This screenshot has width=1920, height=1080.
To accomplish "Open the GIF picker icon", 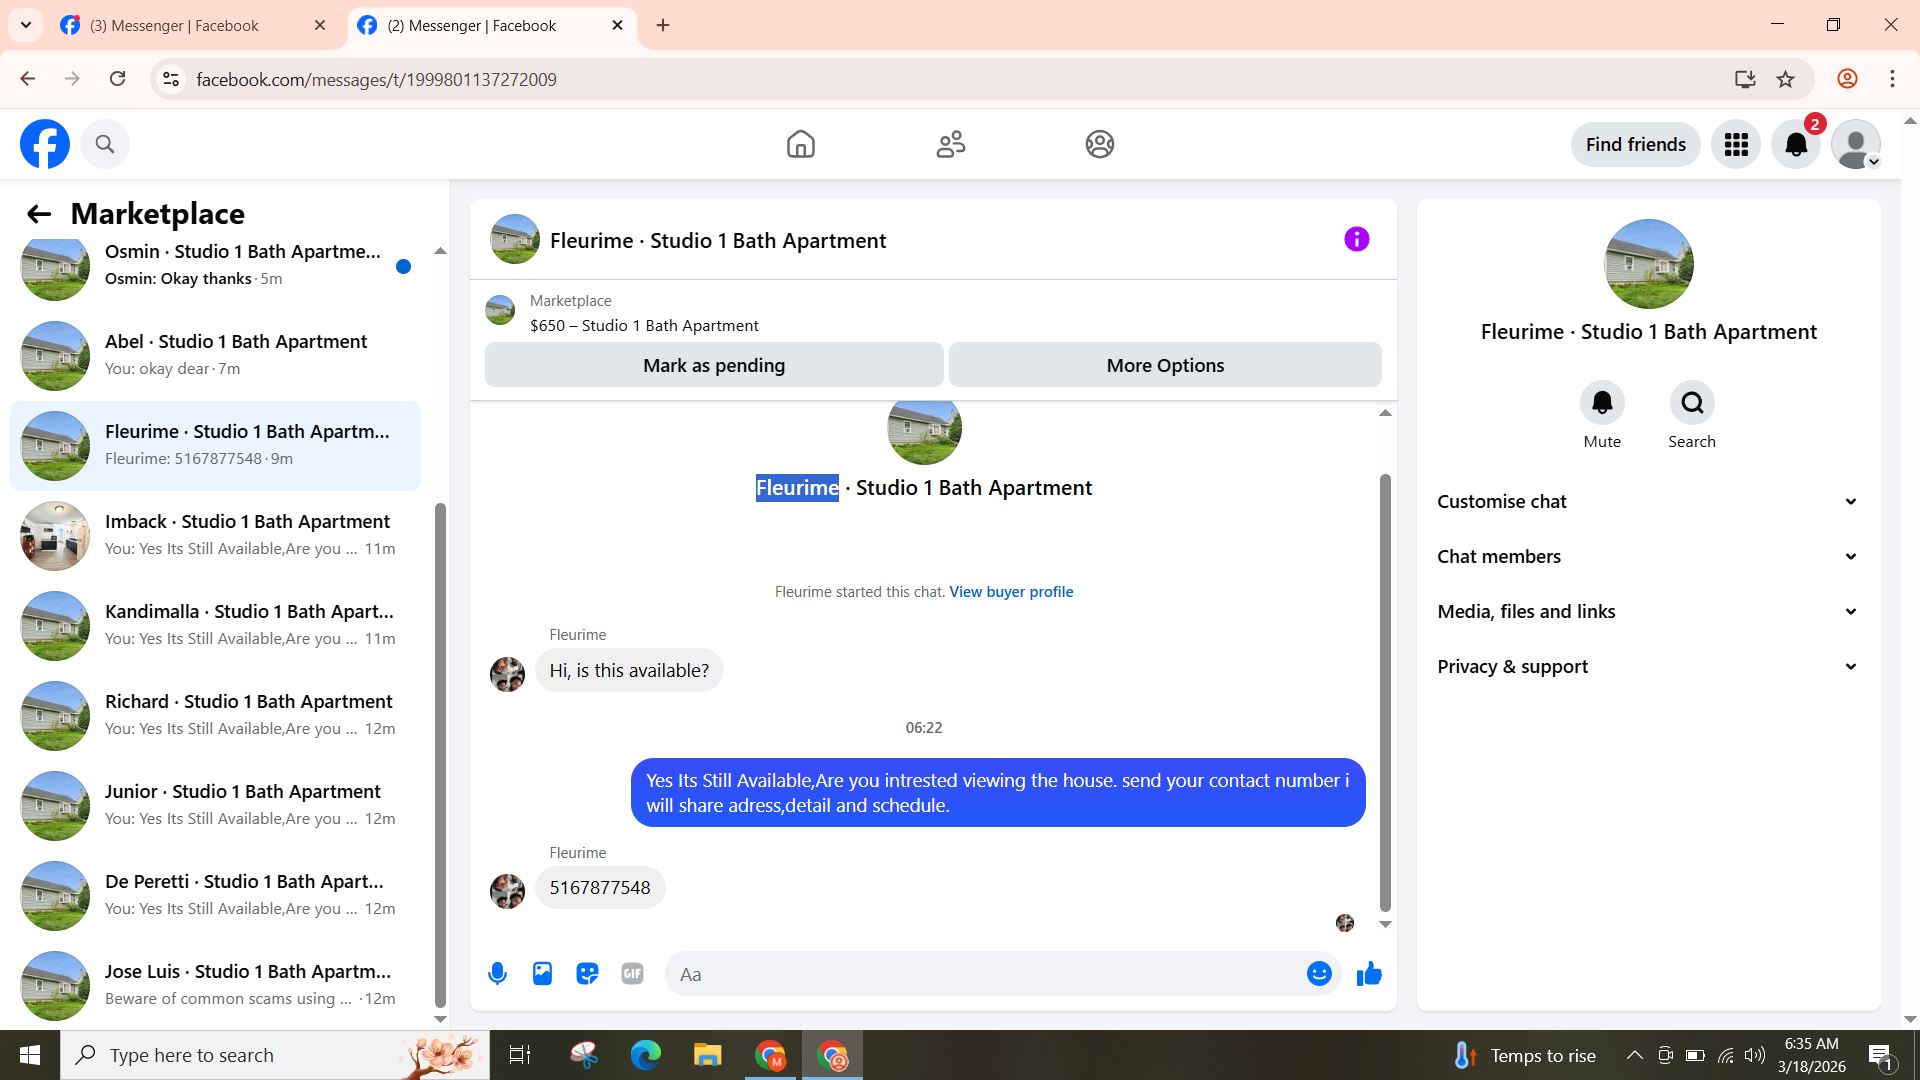I will 632,974.
